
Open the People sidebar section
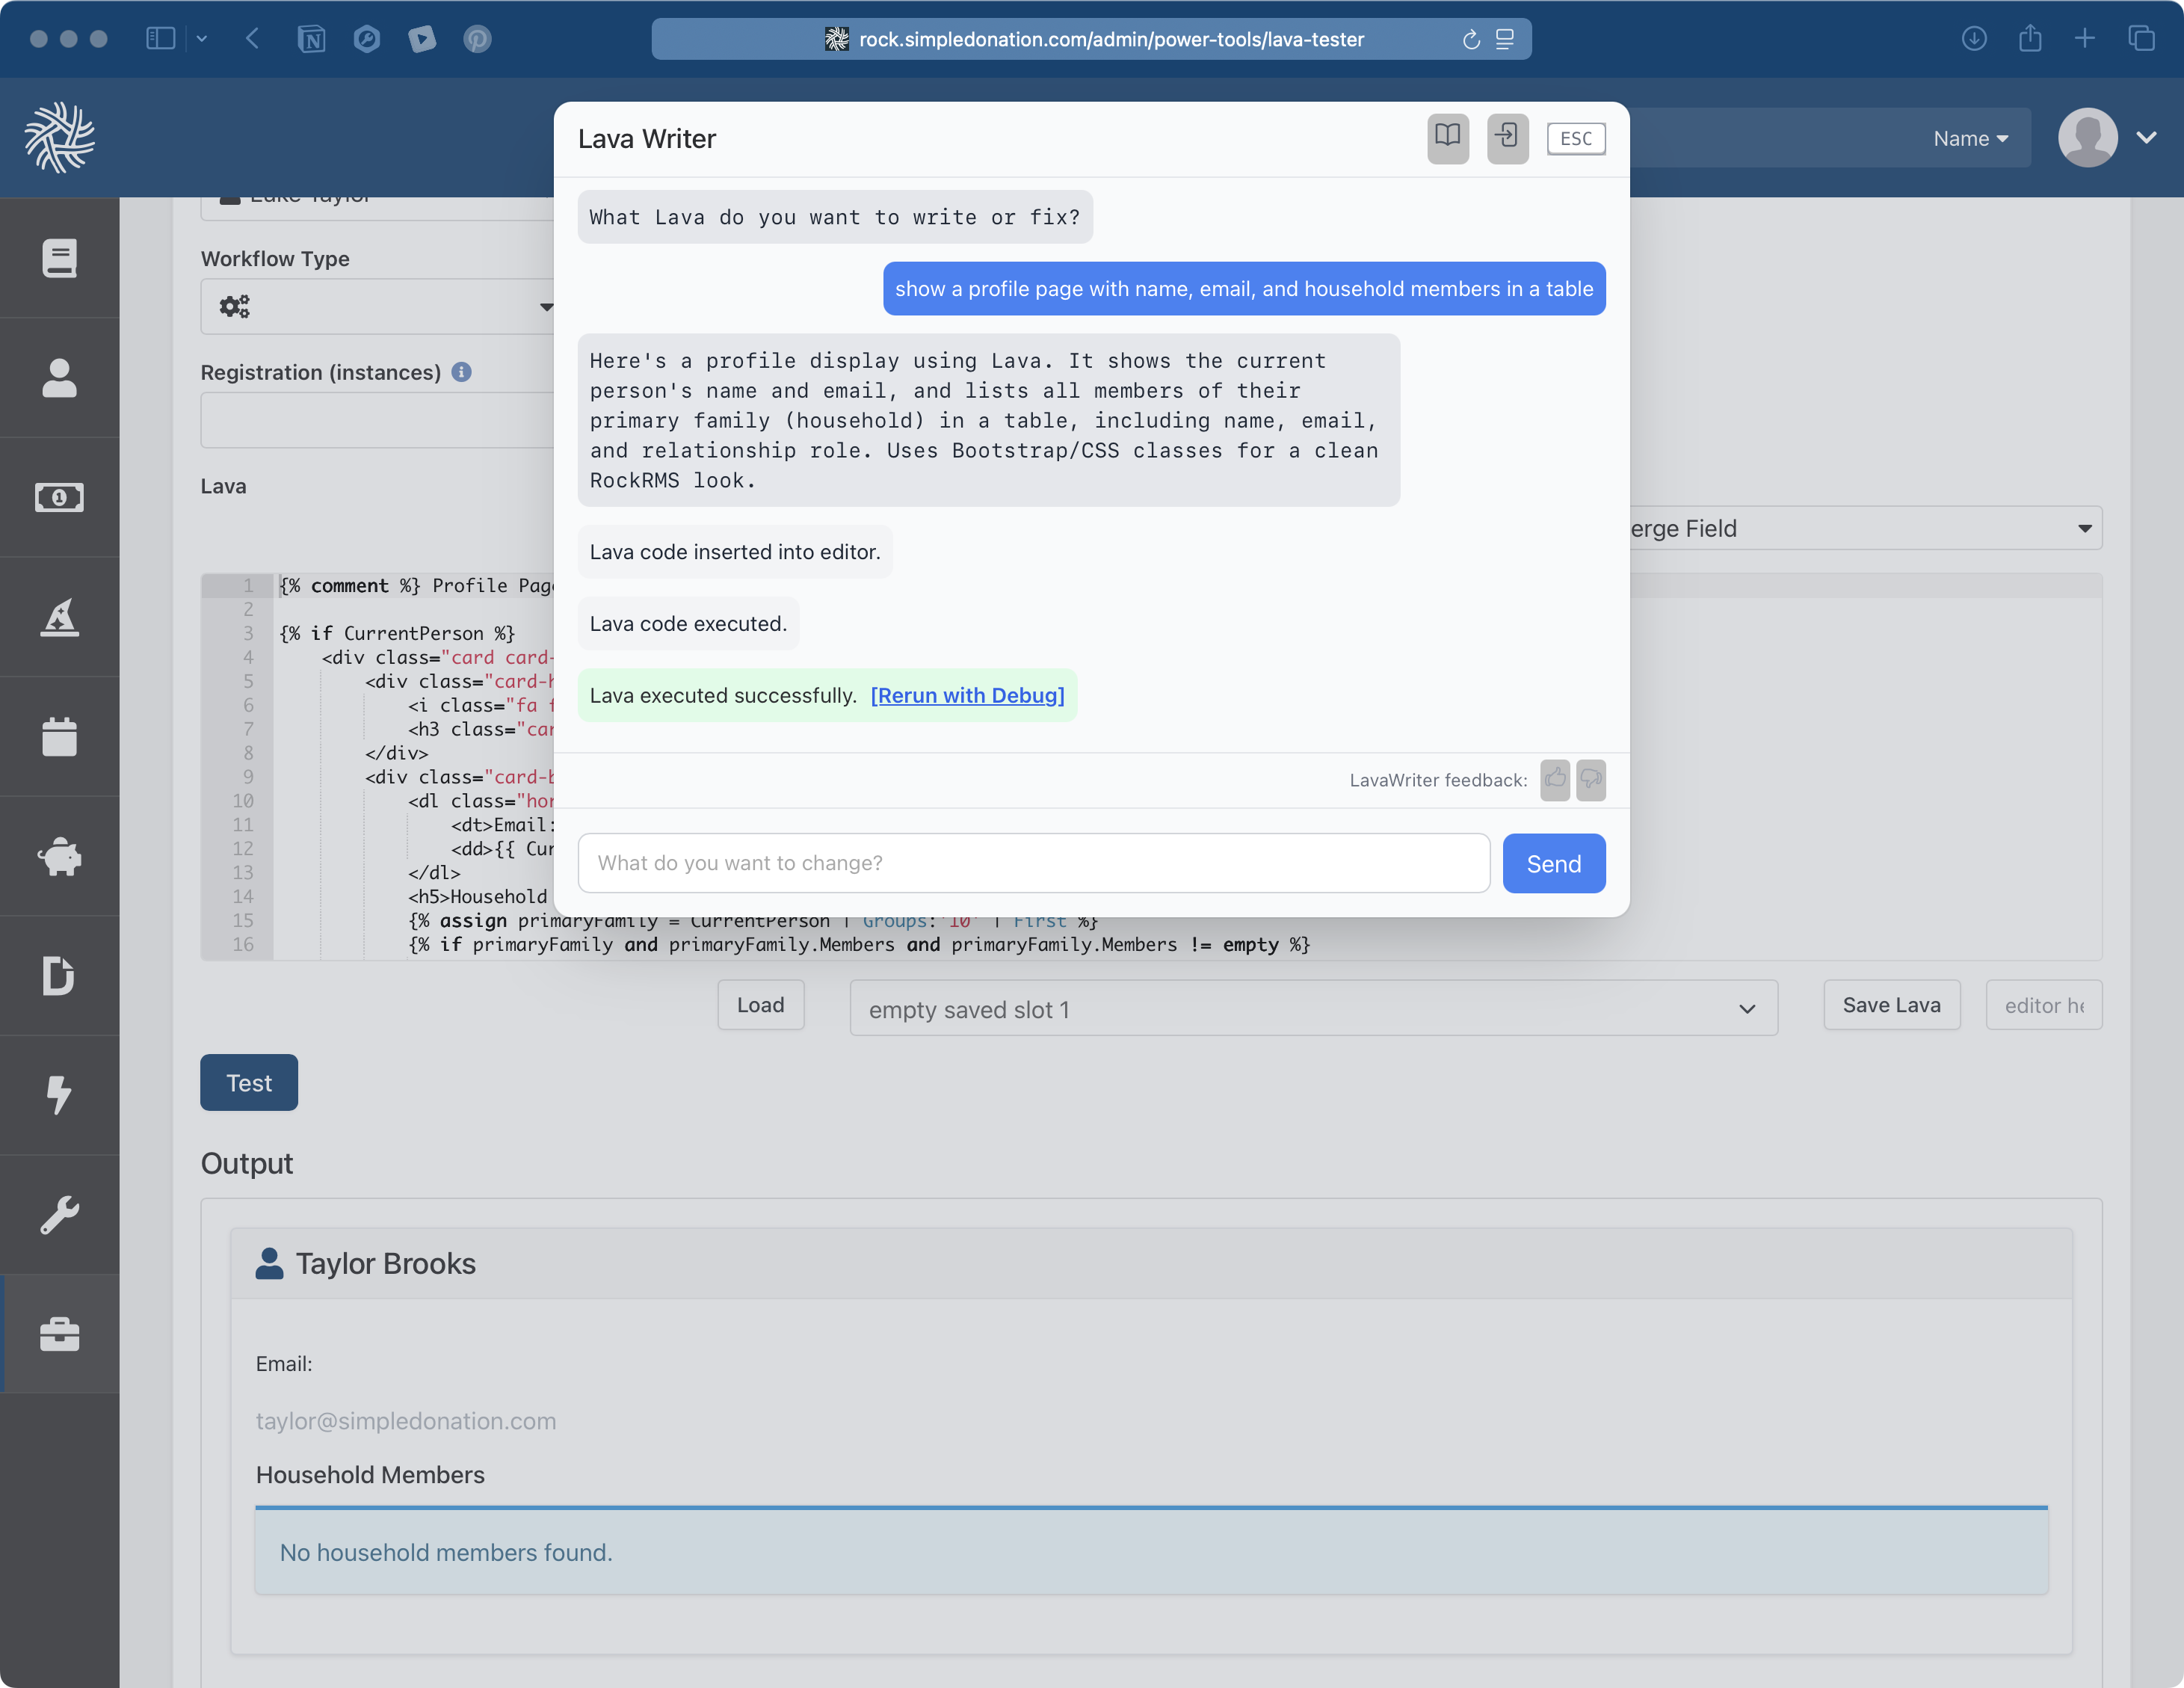(60, 378)
